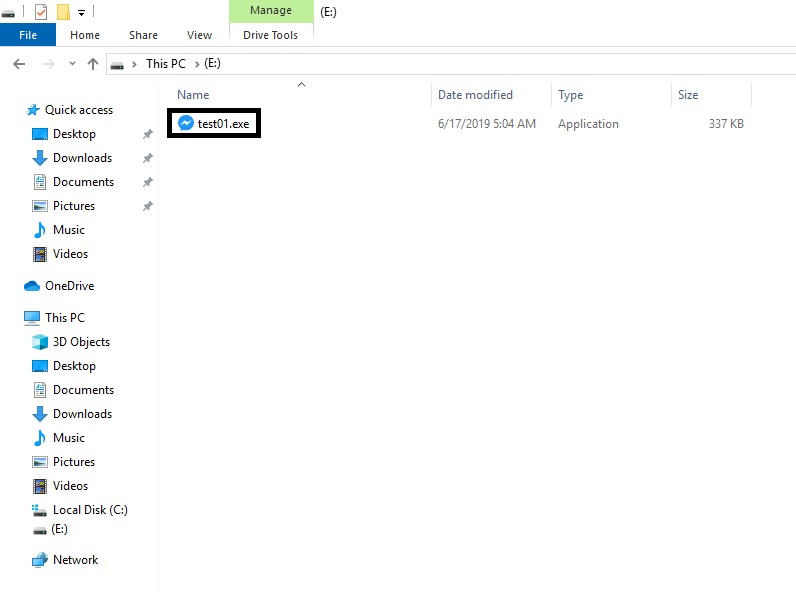Viewport: 796px width, 592px height.
Task: Open the recent locations dropdown
Action: point(72,63)
